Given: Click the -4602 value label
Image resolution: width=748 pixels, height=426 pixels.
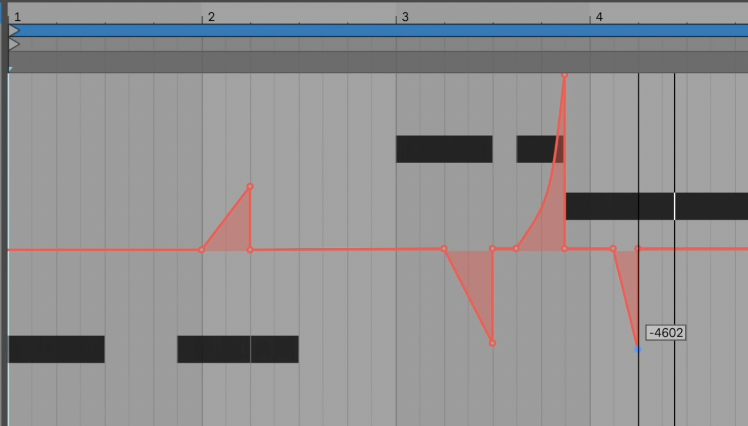Looking at the screenshot, I should [x=666, y=332].
